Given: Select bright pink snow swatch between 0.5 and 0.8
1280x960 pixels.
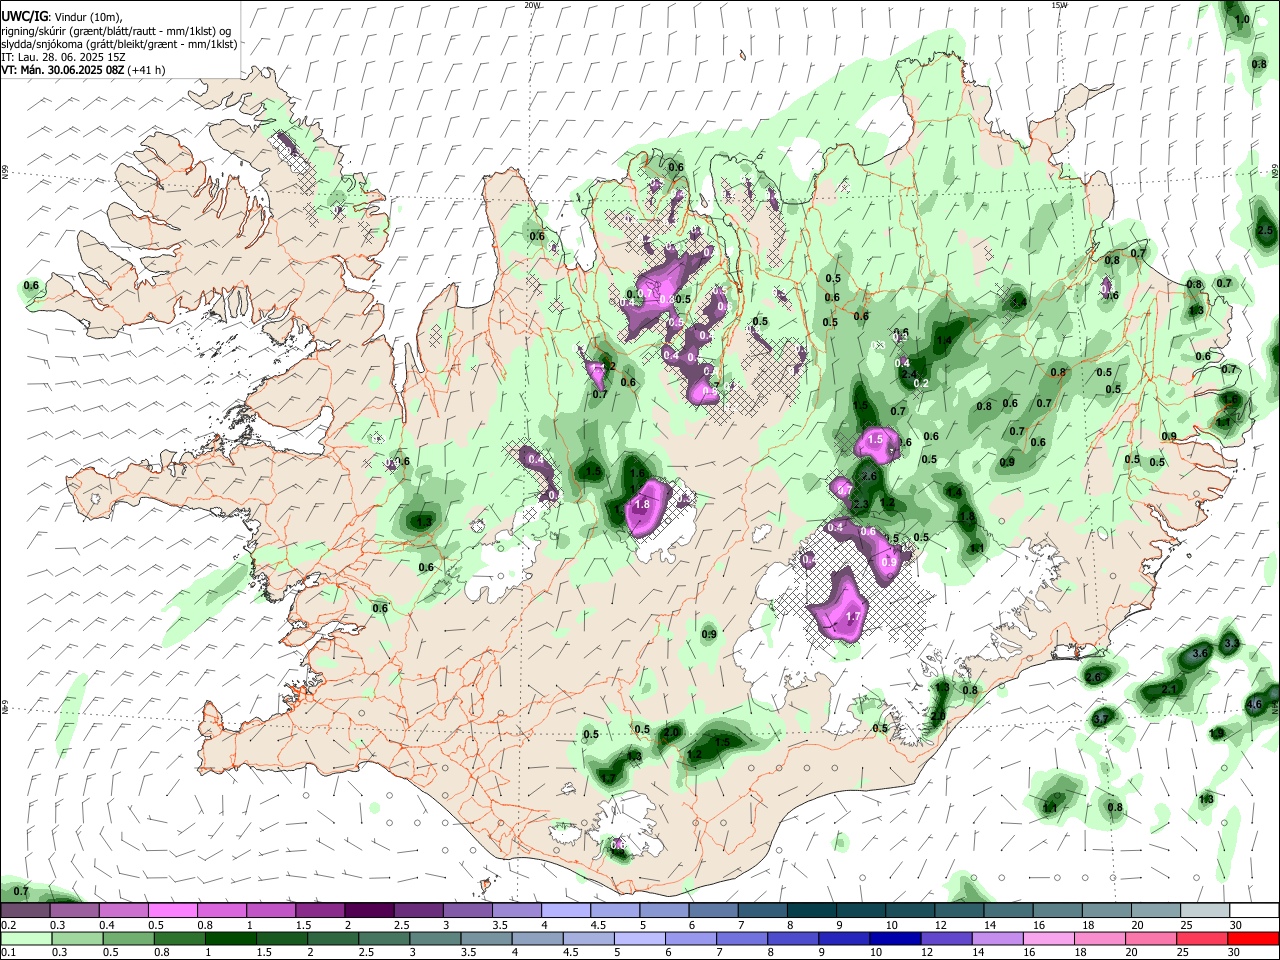Looking at the screenshot, I should [x=172, y=911].
